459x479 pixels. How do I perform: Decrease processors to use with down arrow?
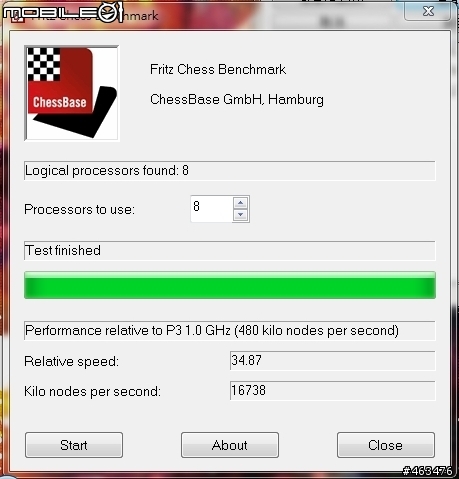point(241,215)
